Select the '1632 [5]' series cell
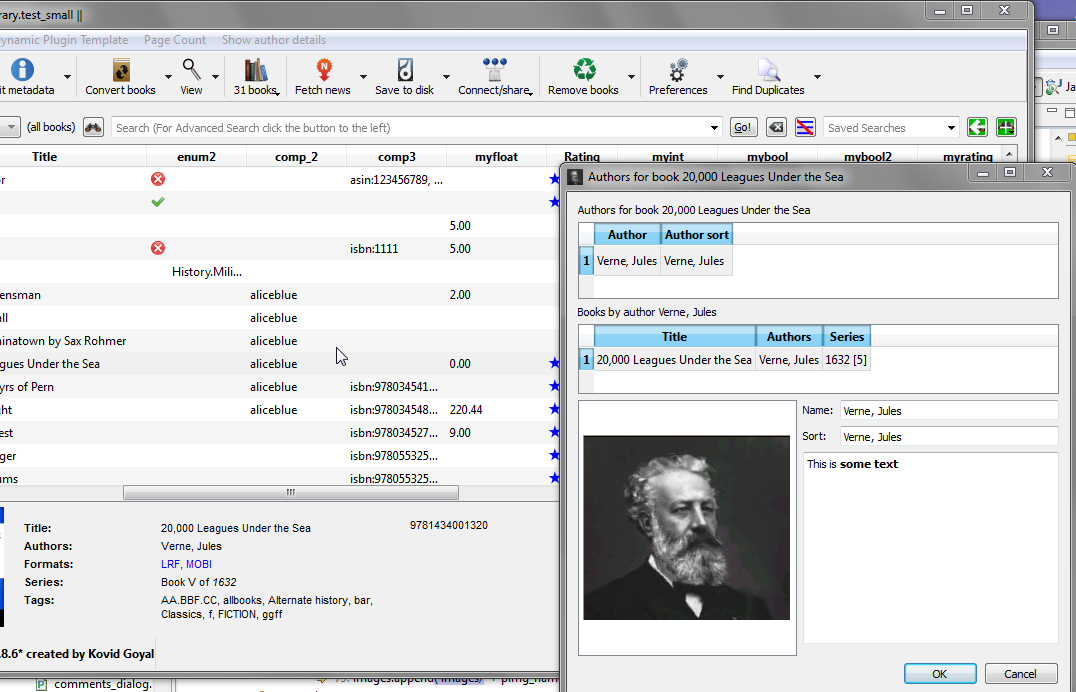This screenshot has width=1076, height=692. tap(846, 360)
